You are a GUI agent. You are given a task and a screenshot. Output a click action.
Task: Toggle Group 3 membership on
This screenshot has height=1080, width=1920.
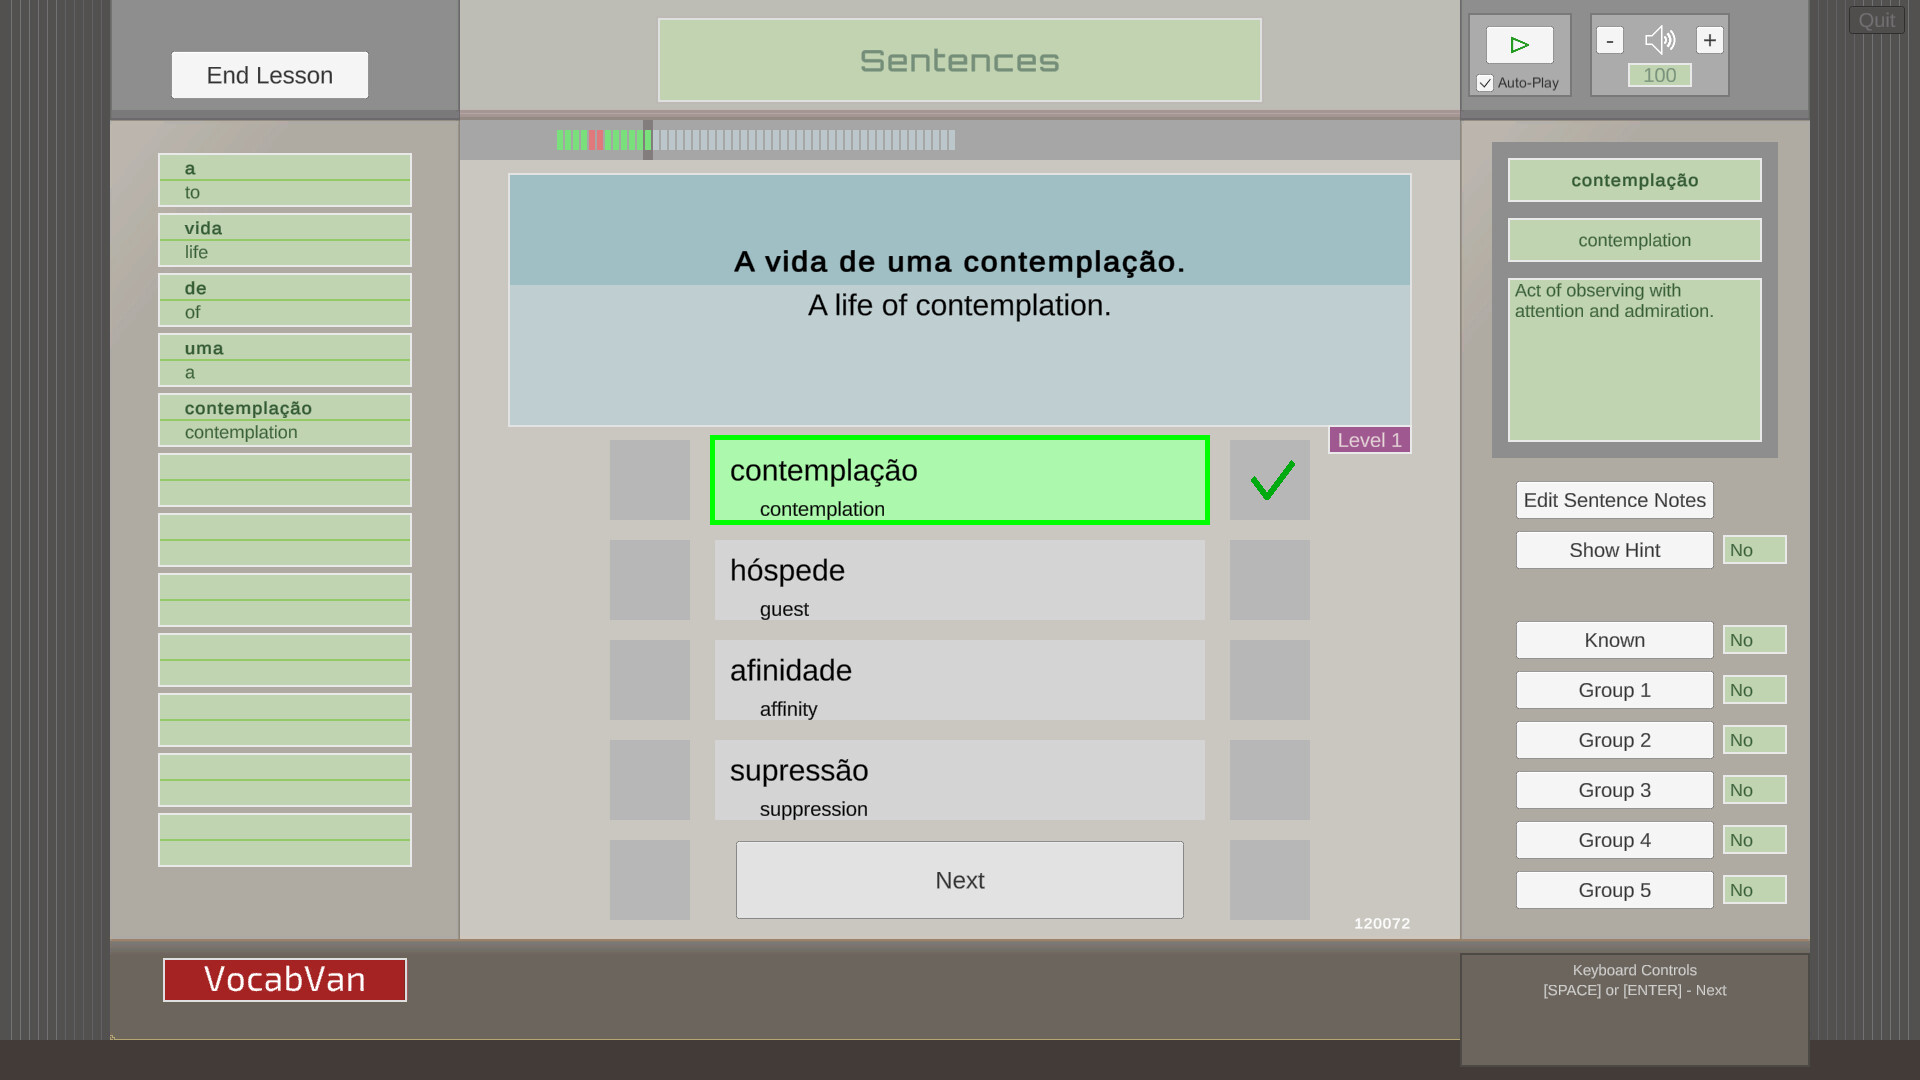[x=1754, y=789]
